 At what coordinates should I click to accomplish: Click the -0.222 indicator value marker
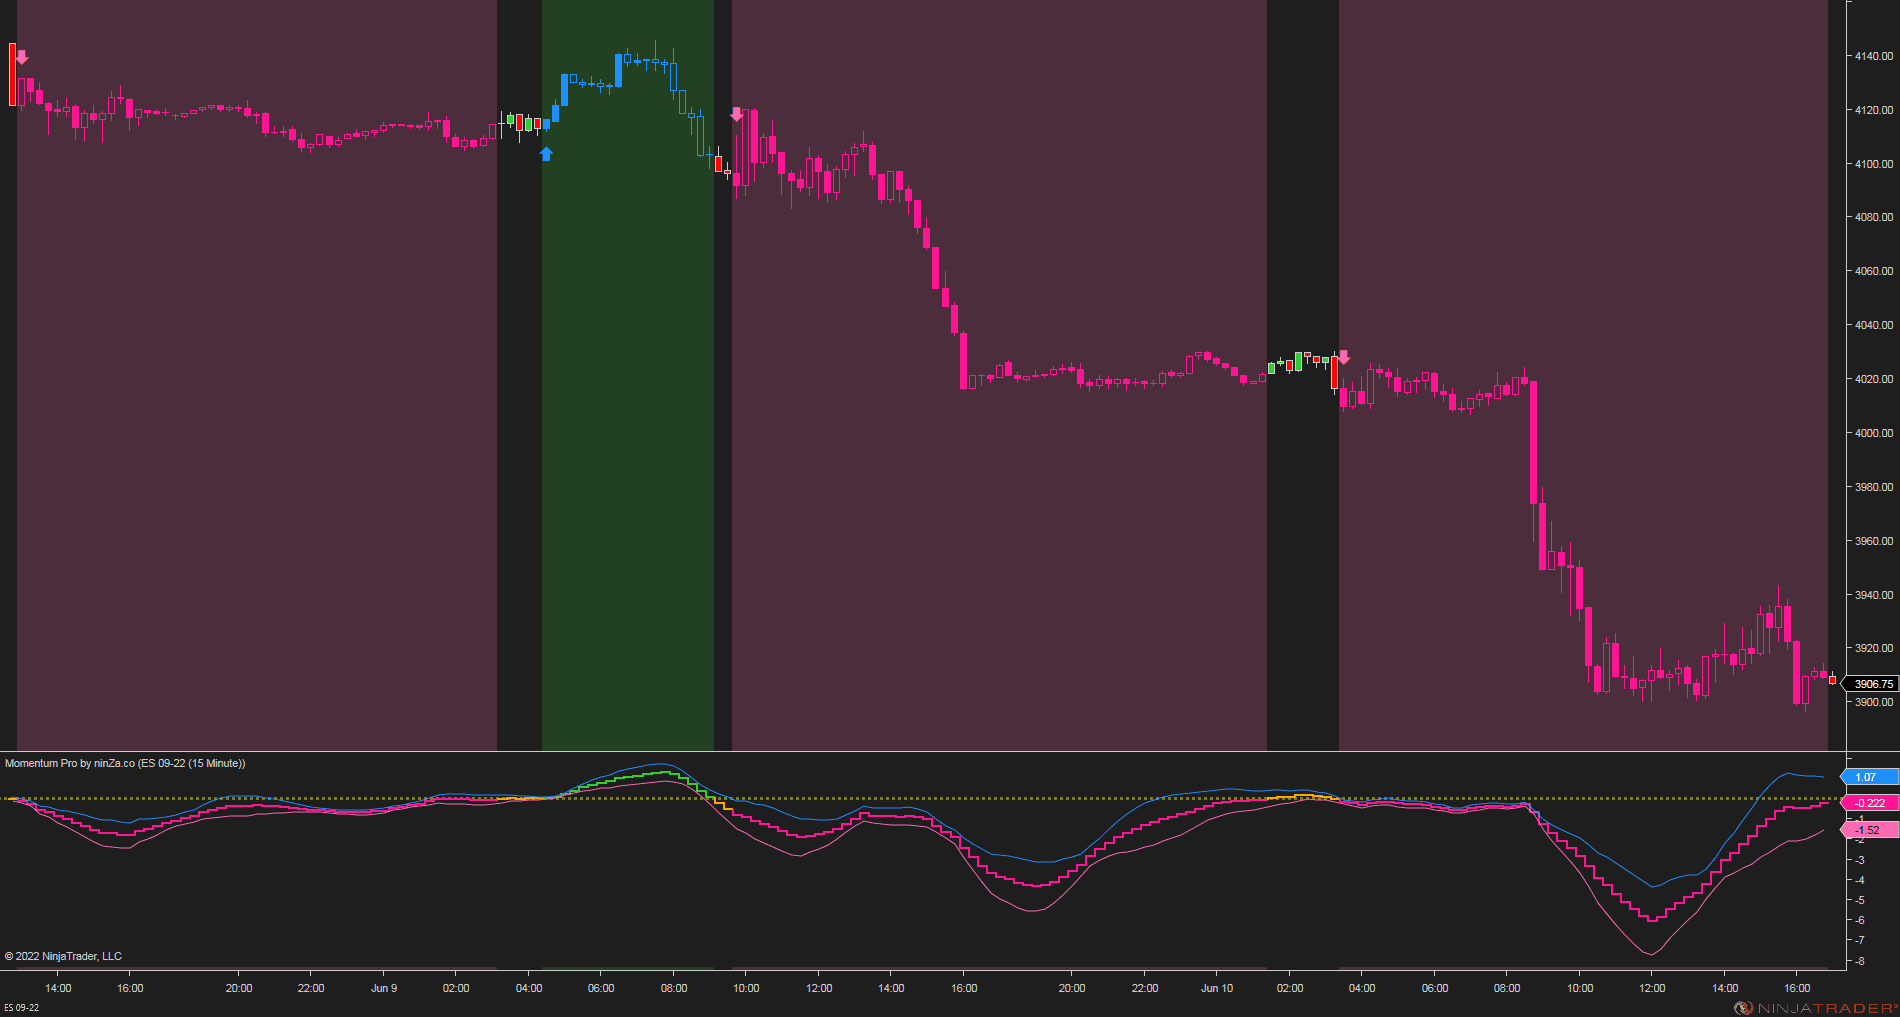pos(1869,803)
